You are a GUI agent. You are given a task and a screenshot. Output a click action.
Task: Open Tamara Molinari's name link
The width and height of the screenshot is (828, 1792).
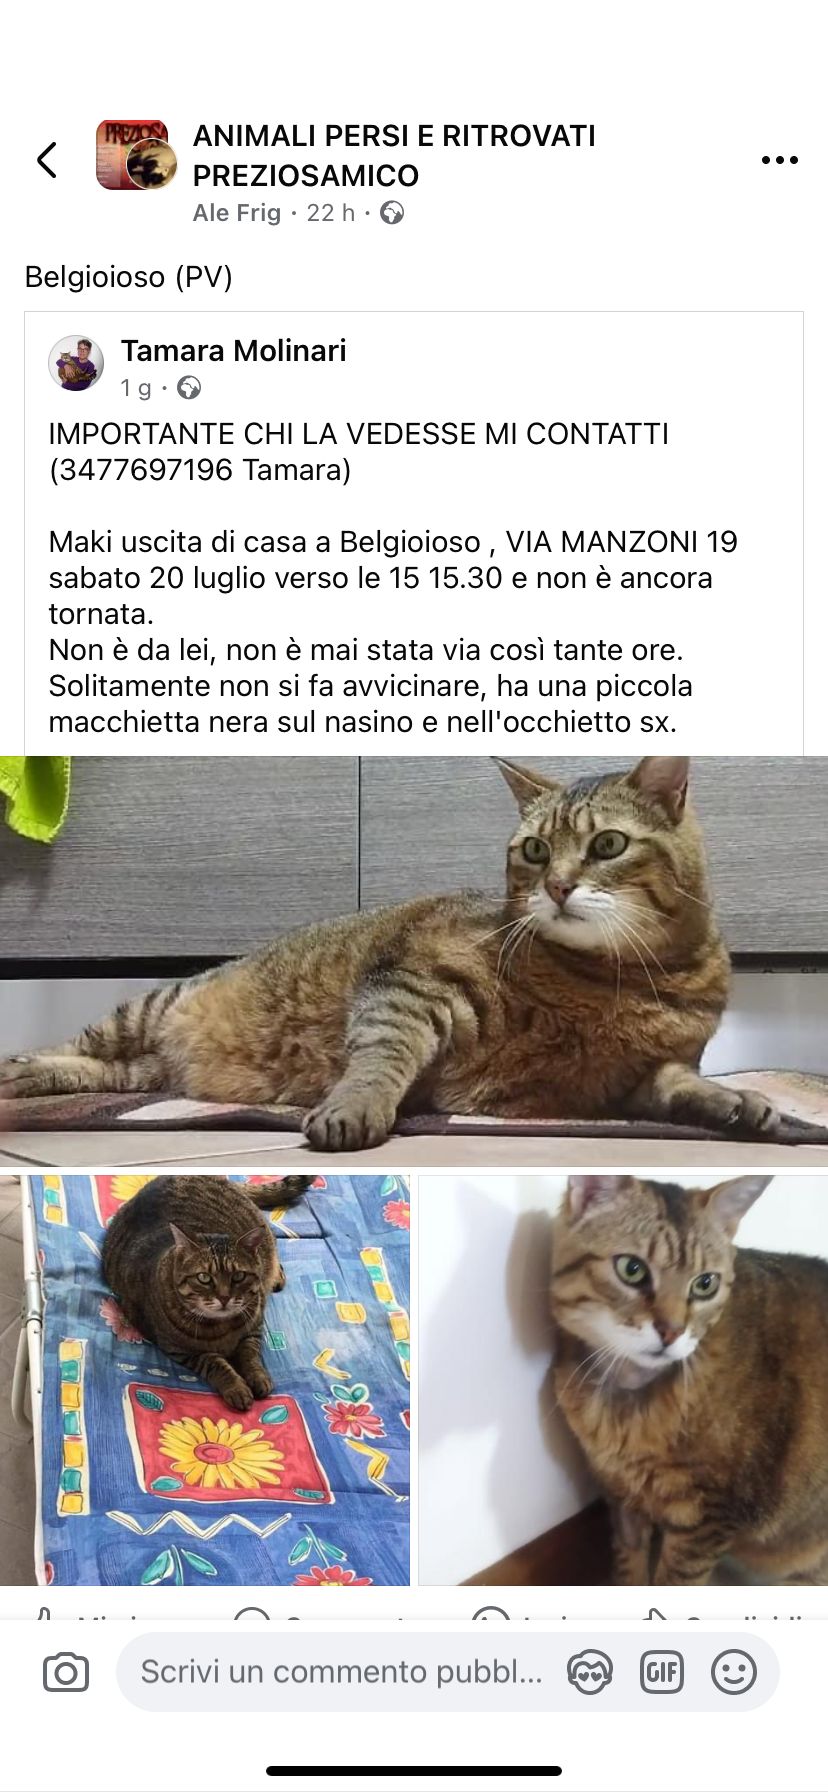(234, 351)
